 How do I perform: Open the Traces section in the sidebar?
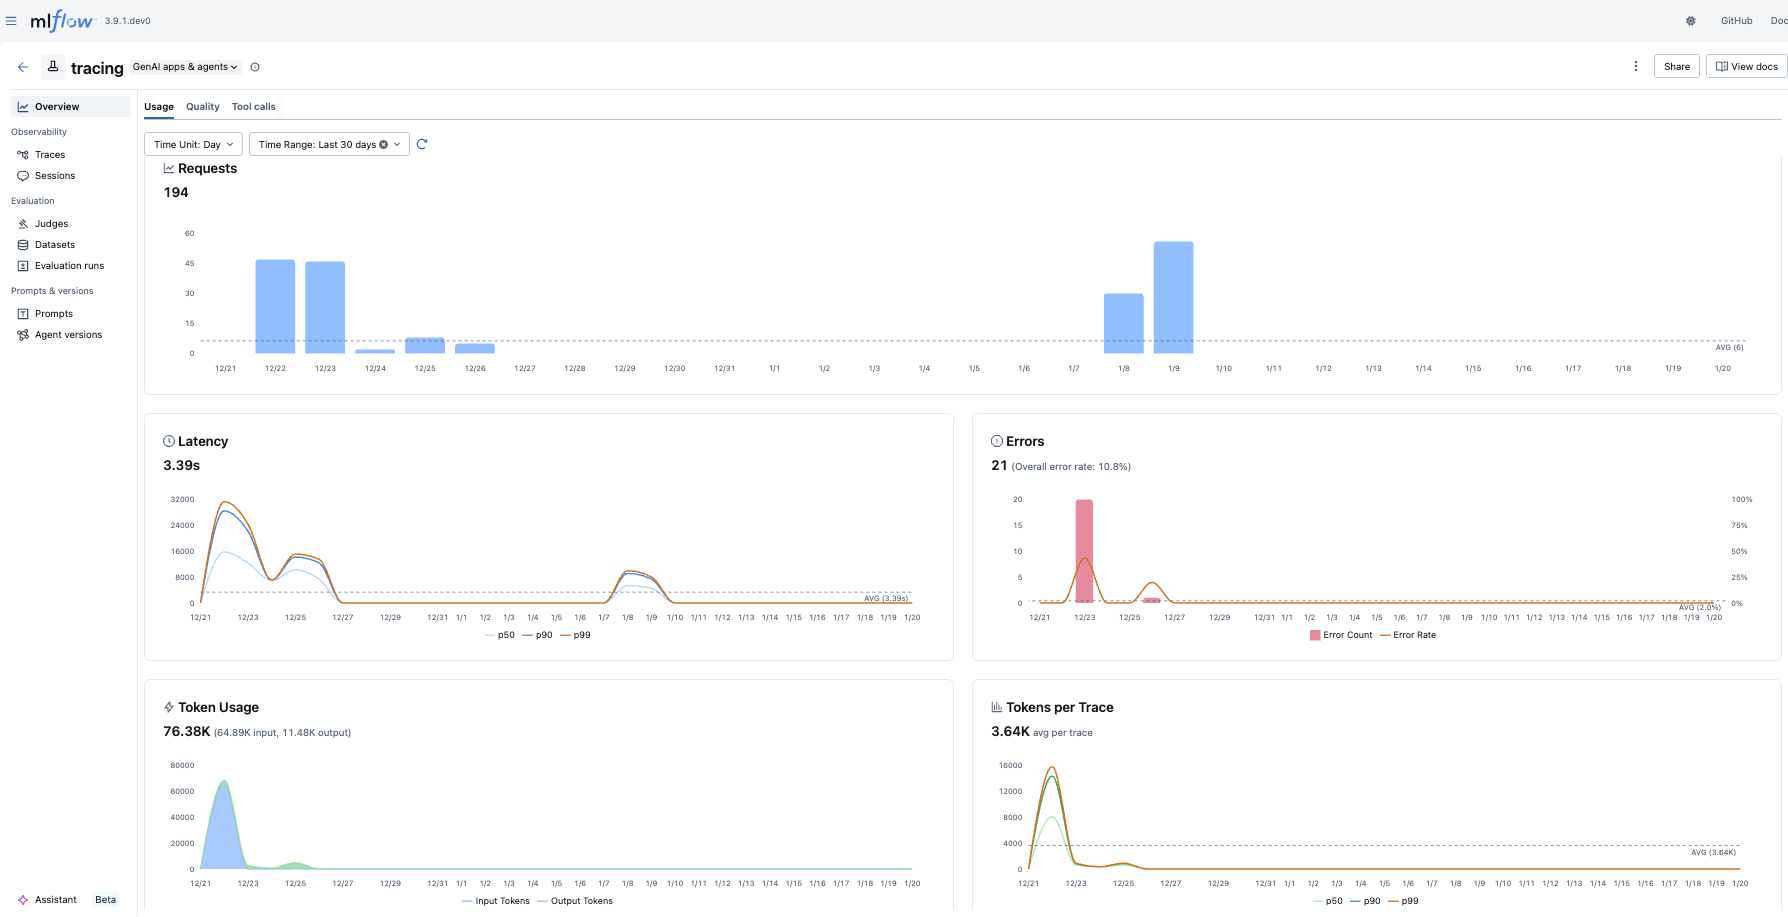pyautogui.click(x=49, y=154)
